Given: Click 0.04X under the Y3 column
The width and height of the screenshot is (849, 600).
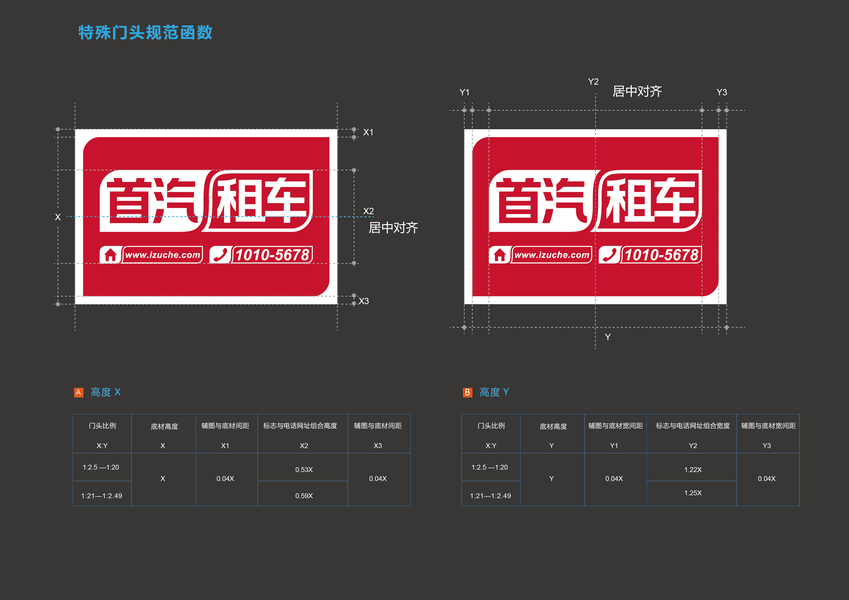Looking at the screenshot, I should pos(767,479).
